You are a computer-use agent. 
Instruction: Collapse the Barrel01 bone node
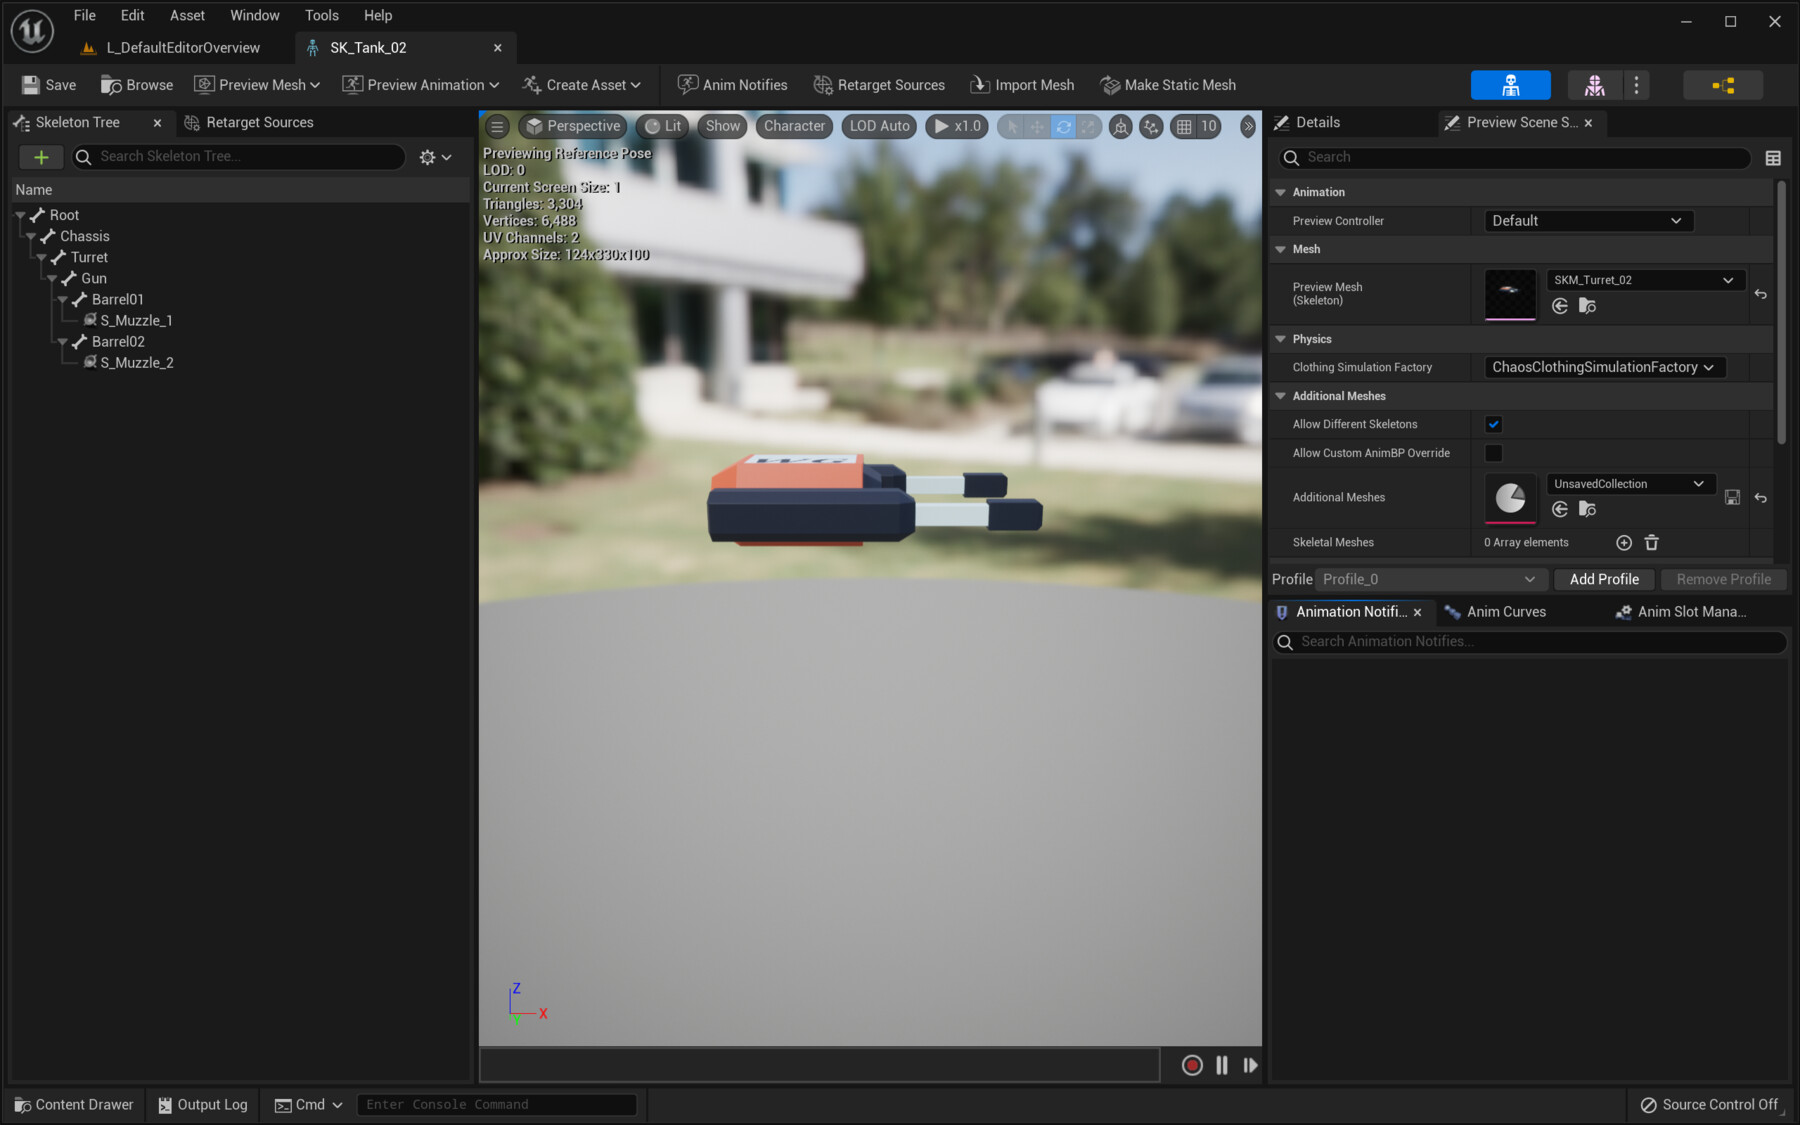pos(63,300)
